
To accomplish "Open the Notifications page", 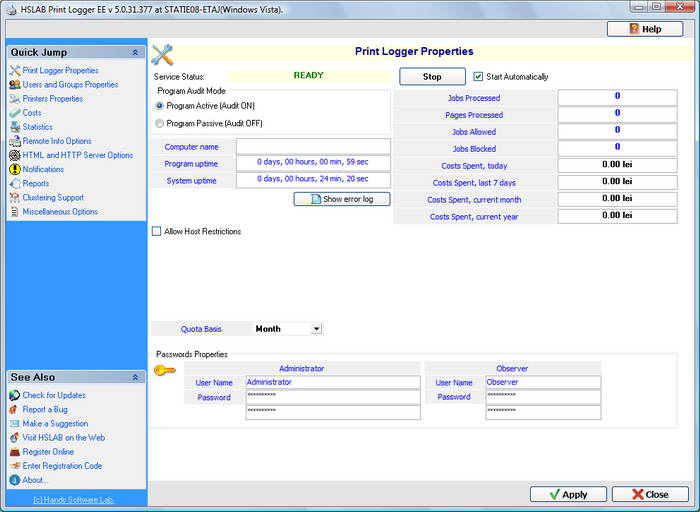I will [43, 169].
